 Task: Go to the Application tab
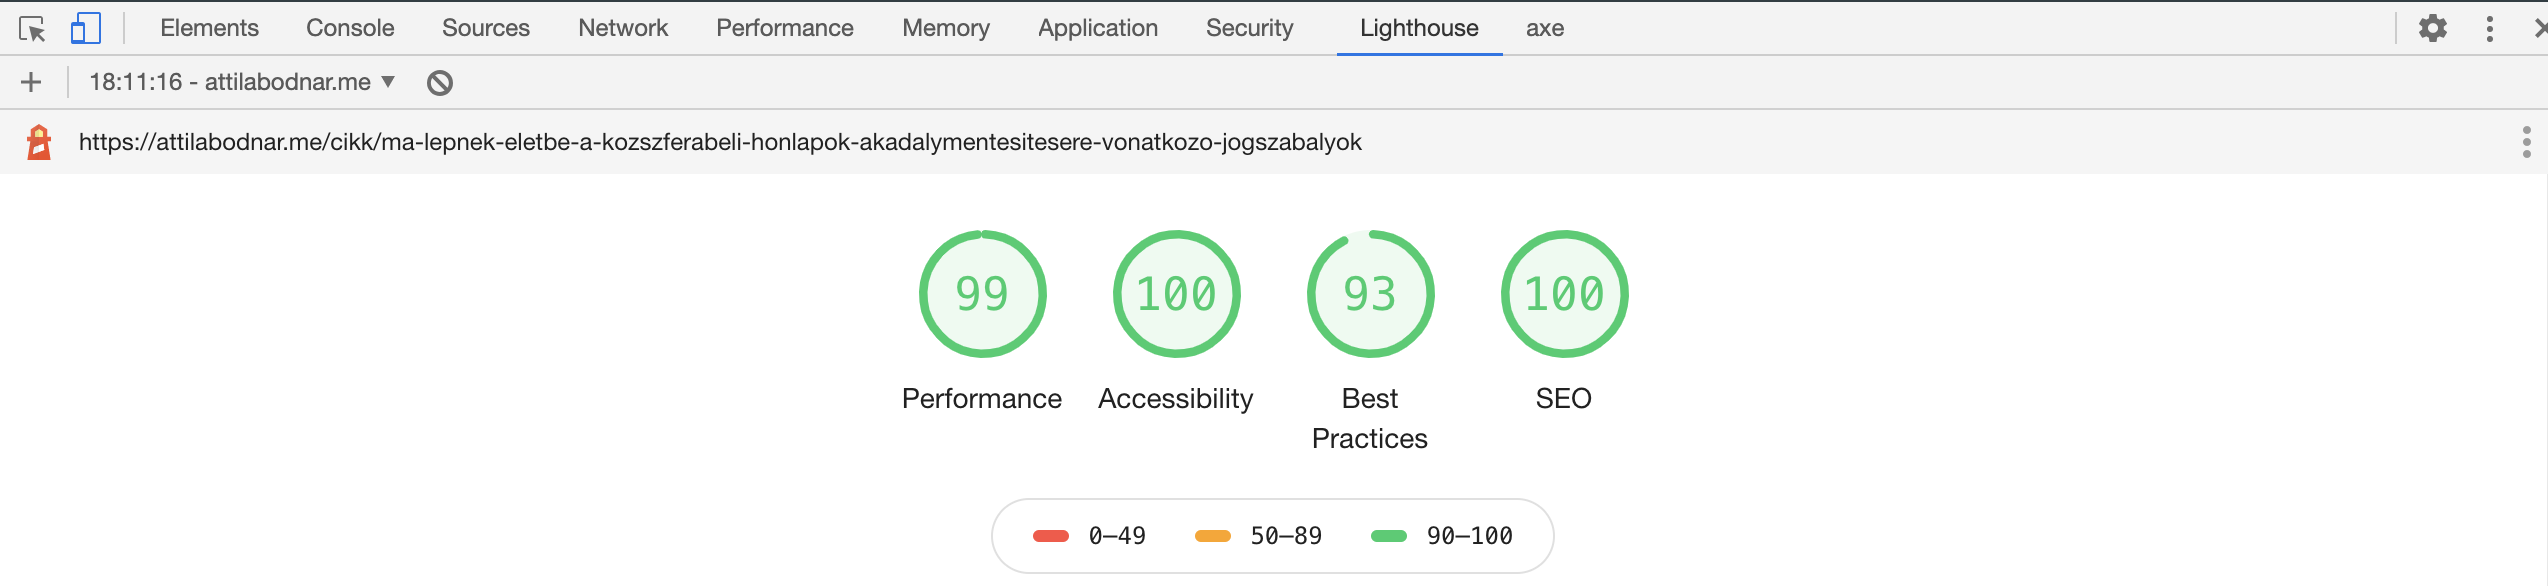pyautogui.click(x=1098, y=28)
